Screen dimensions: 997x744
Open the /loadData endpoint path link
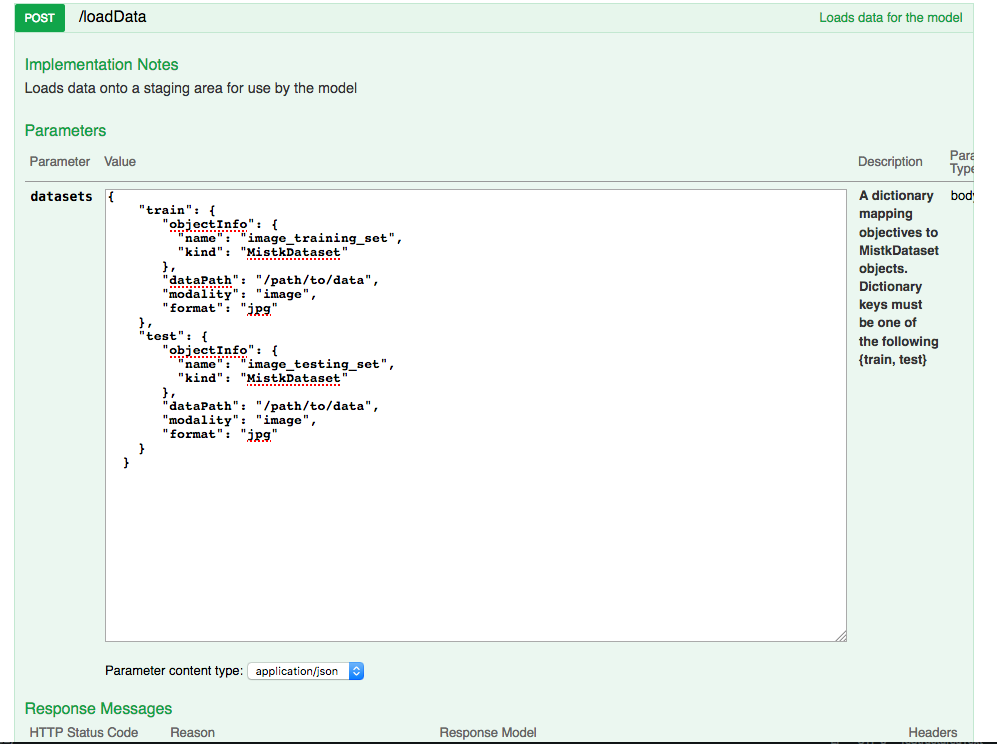point(112,17)
